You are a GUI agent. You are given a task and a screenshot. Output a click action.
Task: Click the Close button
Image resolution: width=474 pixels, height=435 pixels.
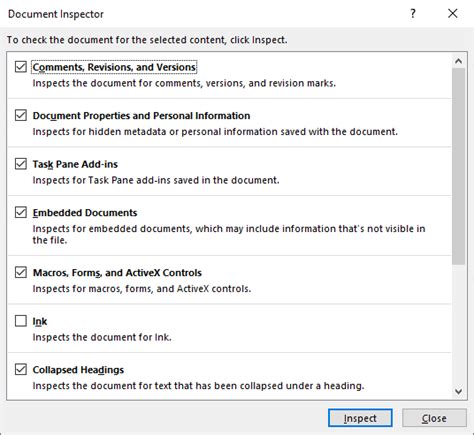click(434, 418)
